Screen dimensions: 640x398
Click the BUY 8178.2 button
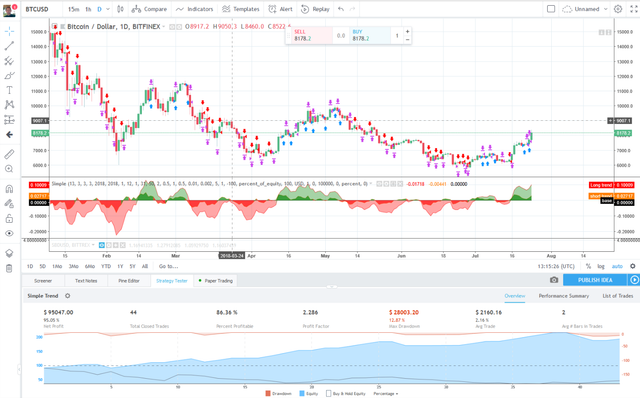370,36
